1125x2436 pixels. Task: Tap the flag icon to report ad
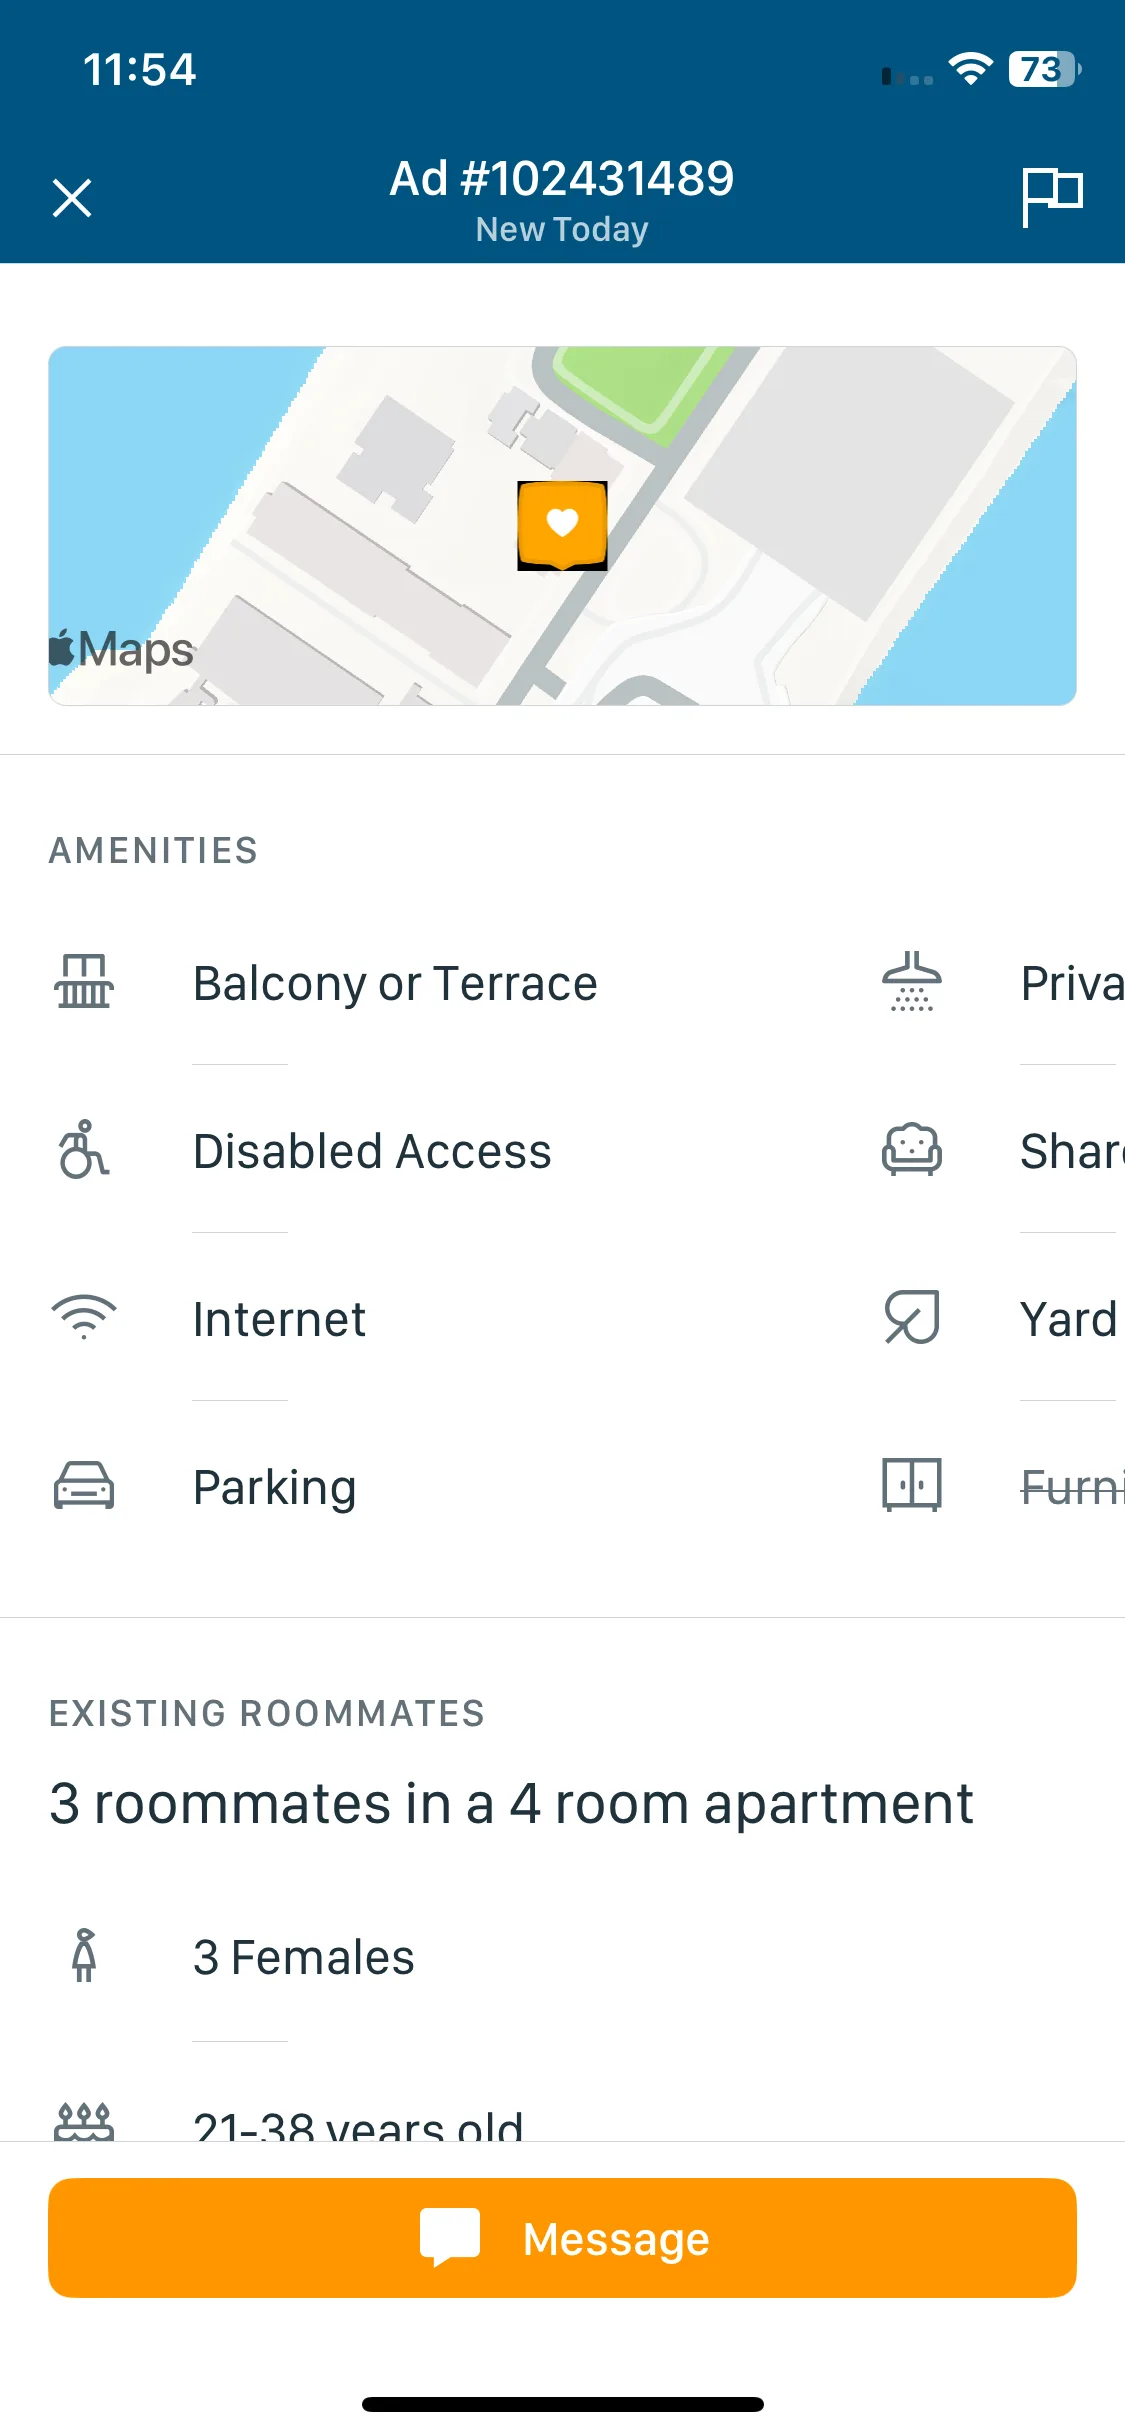1052,197
